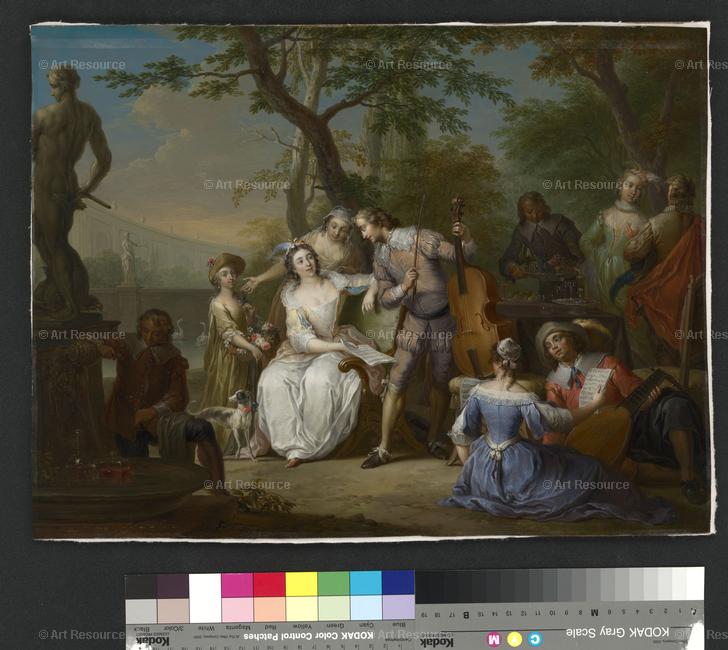The width and height of the screenshot is (728, 650).
Task: Click the 'Black' patch label
Action: point(141,629)
